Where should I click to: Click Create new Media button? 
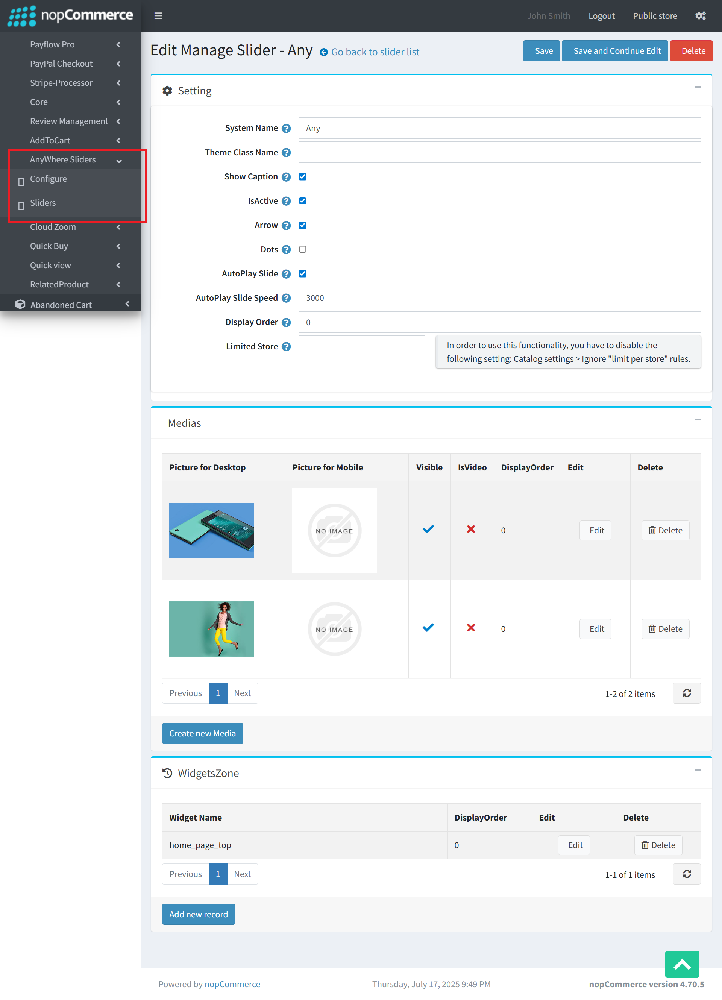point(202,733)
